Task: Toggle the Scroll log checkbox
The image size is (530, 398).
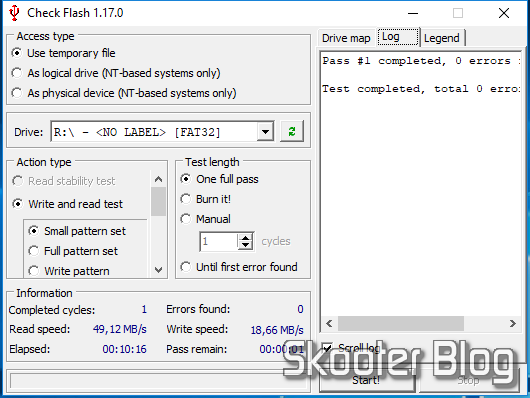Action: pos(327,348)
